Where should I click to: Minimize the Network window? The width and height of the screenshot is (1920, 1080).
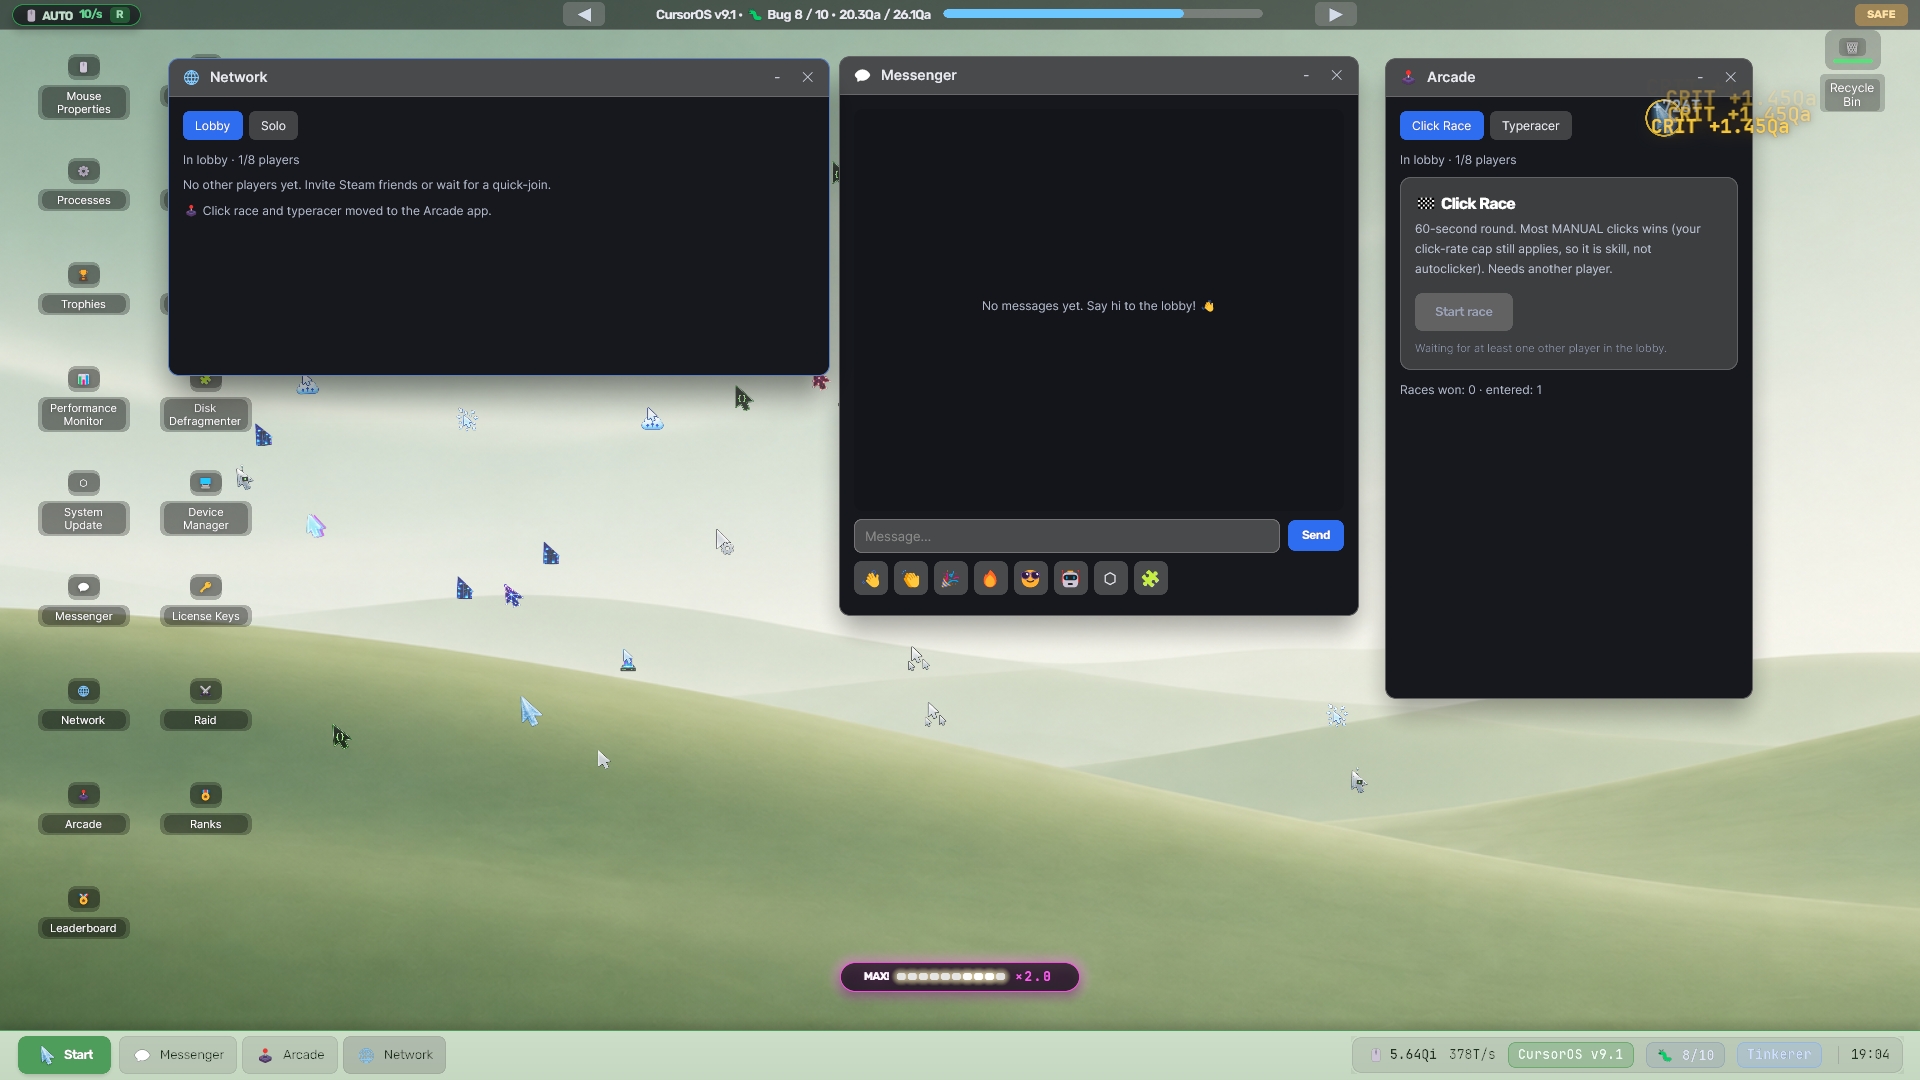[777, 77]
